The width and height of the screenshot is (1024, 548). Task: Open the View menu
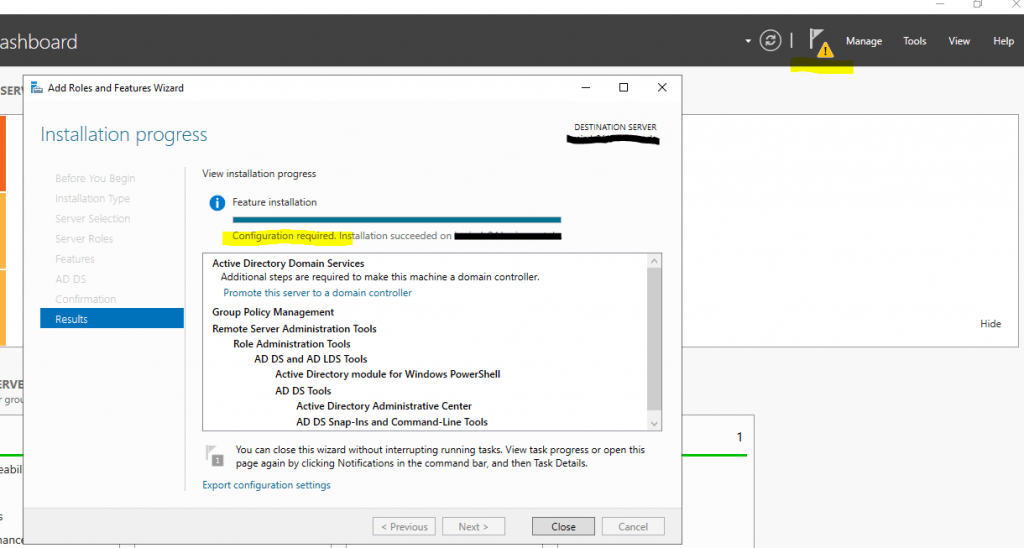pyautogui.click(x=959, y=41)
